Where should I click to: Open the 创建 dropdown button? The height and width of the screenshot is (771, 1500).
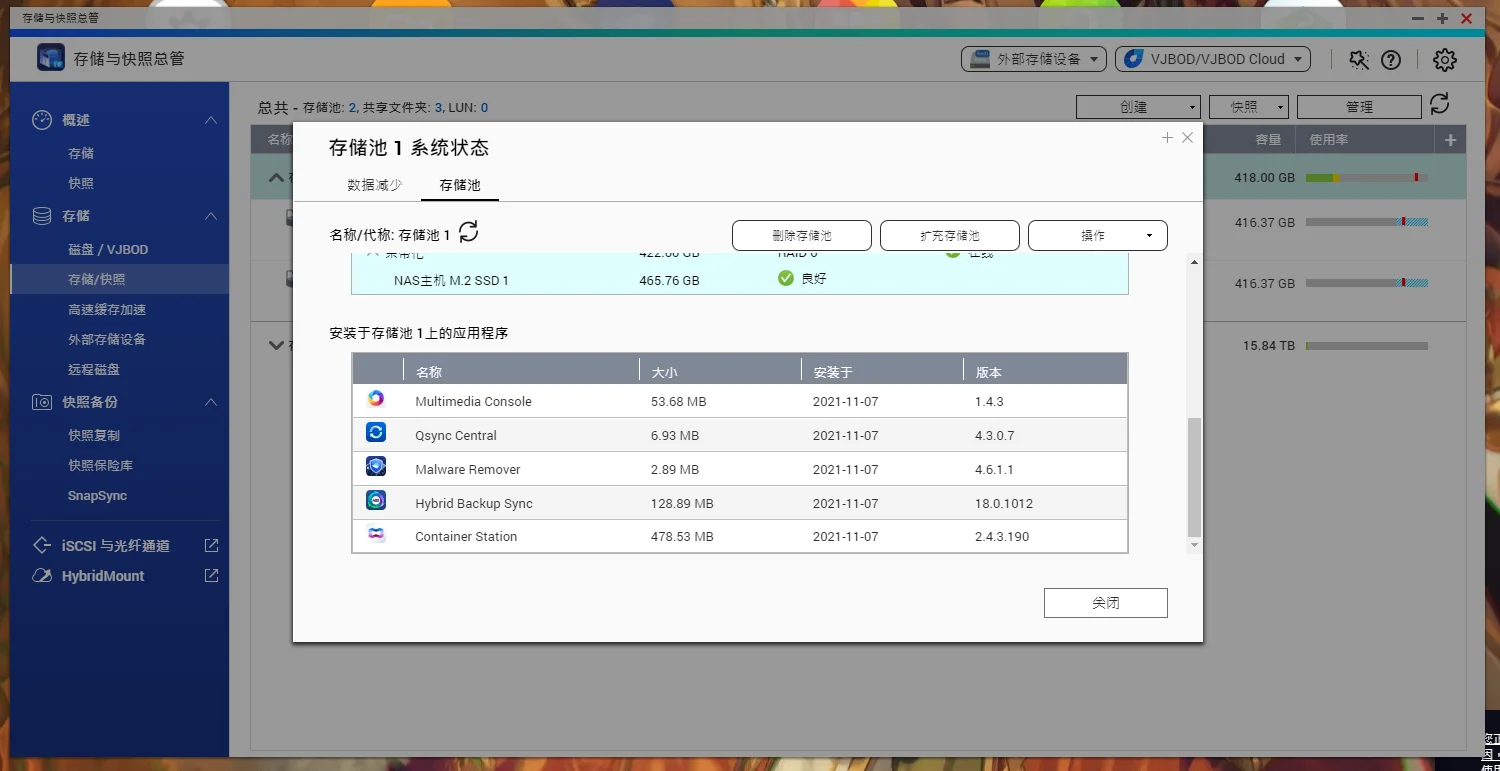(x=1138, y=107)
